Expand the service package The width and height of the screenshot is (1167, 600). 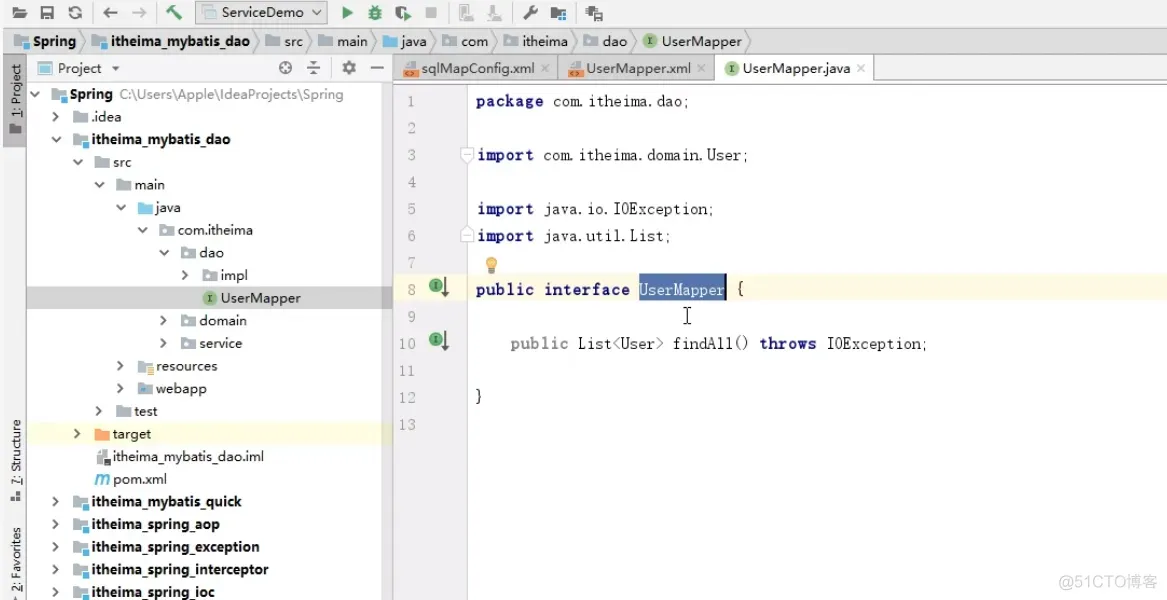(x=164, y=343)
